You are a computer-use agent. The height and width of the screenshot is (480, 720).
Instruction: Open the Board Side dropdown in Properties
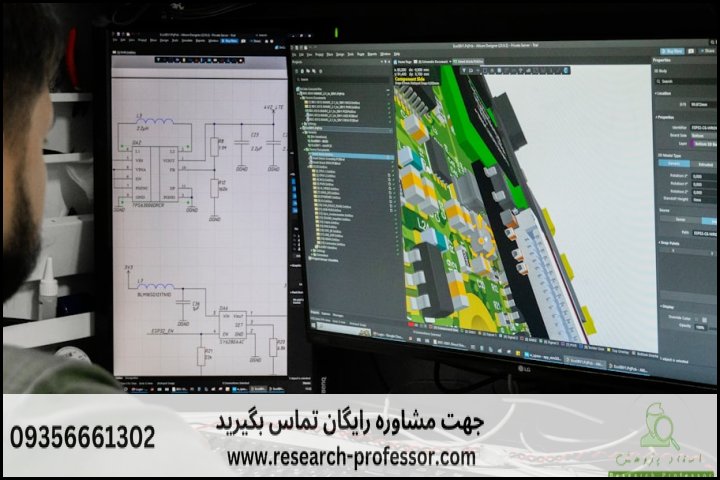(x=703, y=136)
